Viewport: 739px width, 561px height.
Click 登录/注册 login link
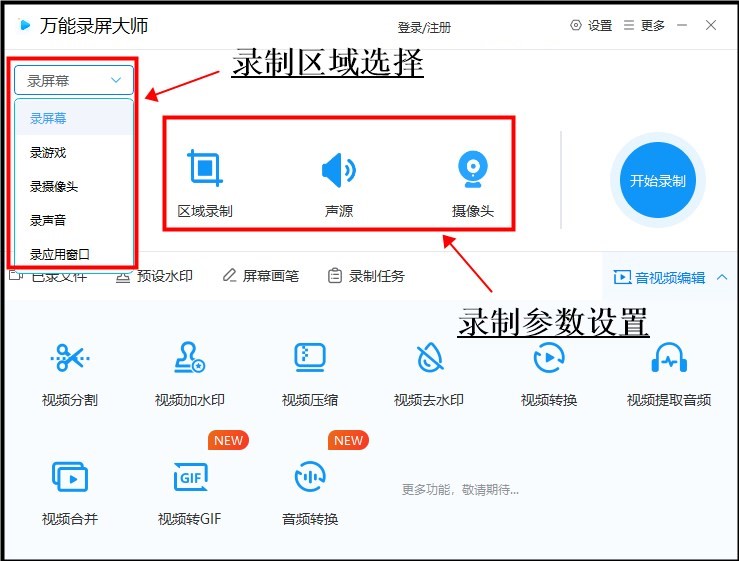[x=424, y=27]
